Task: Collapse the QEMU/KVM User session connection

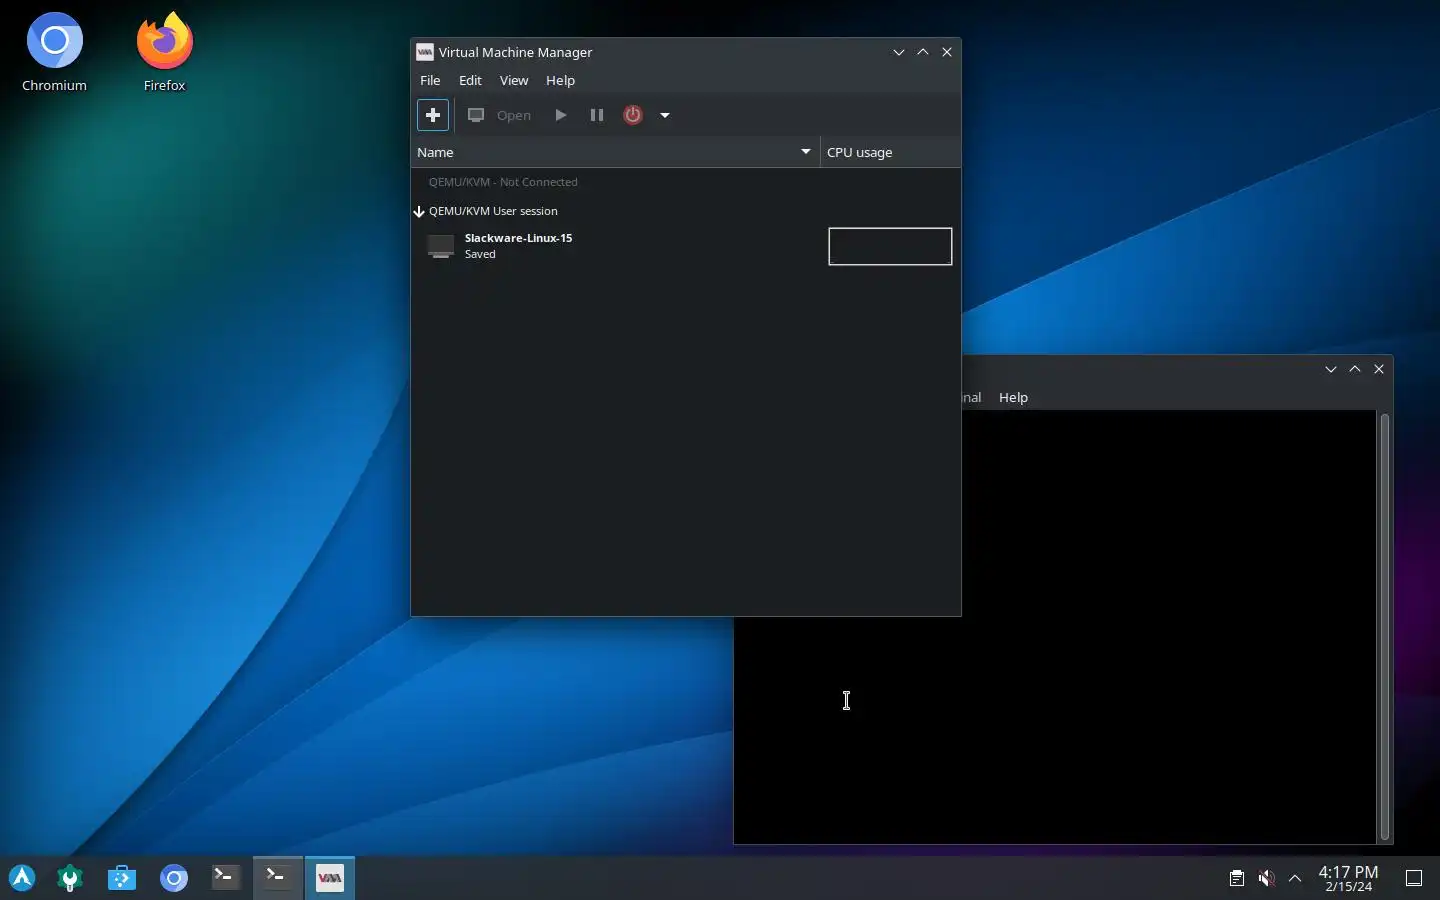Action: coord(419,211)
